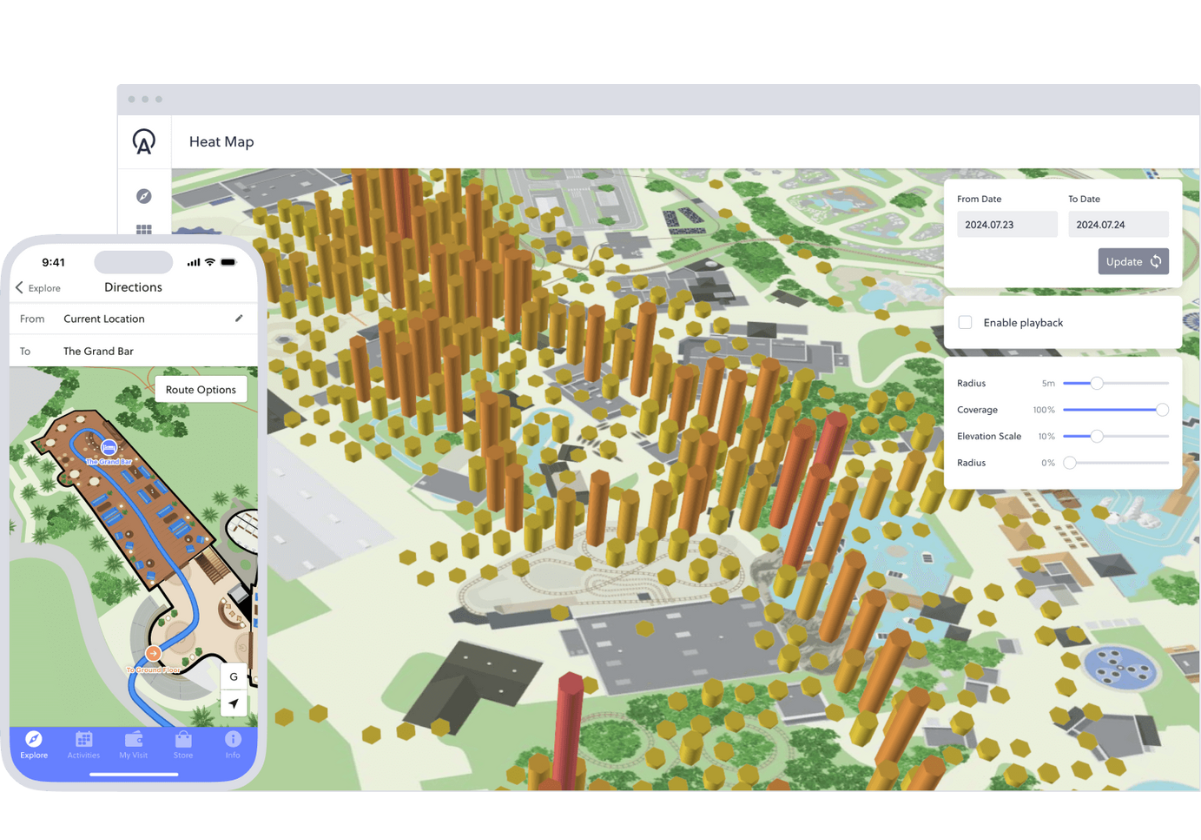Screen dimensions: 1201x840
Task: Open the grid icon in the desktop sidebar
Action: coord(144,230)
